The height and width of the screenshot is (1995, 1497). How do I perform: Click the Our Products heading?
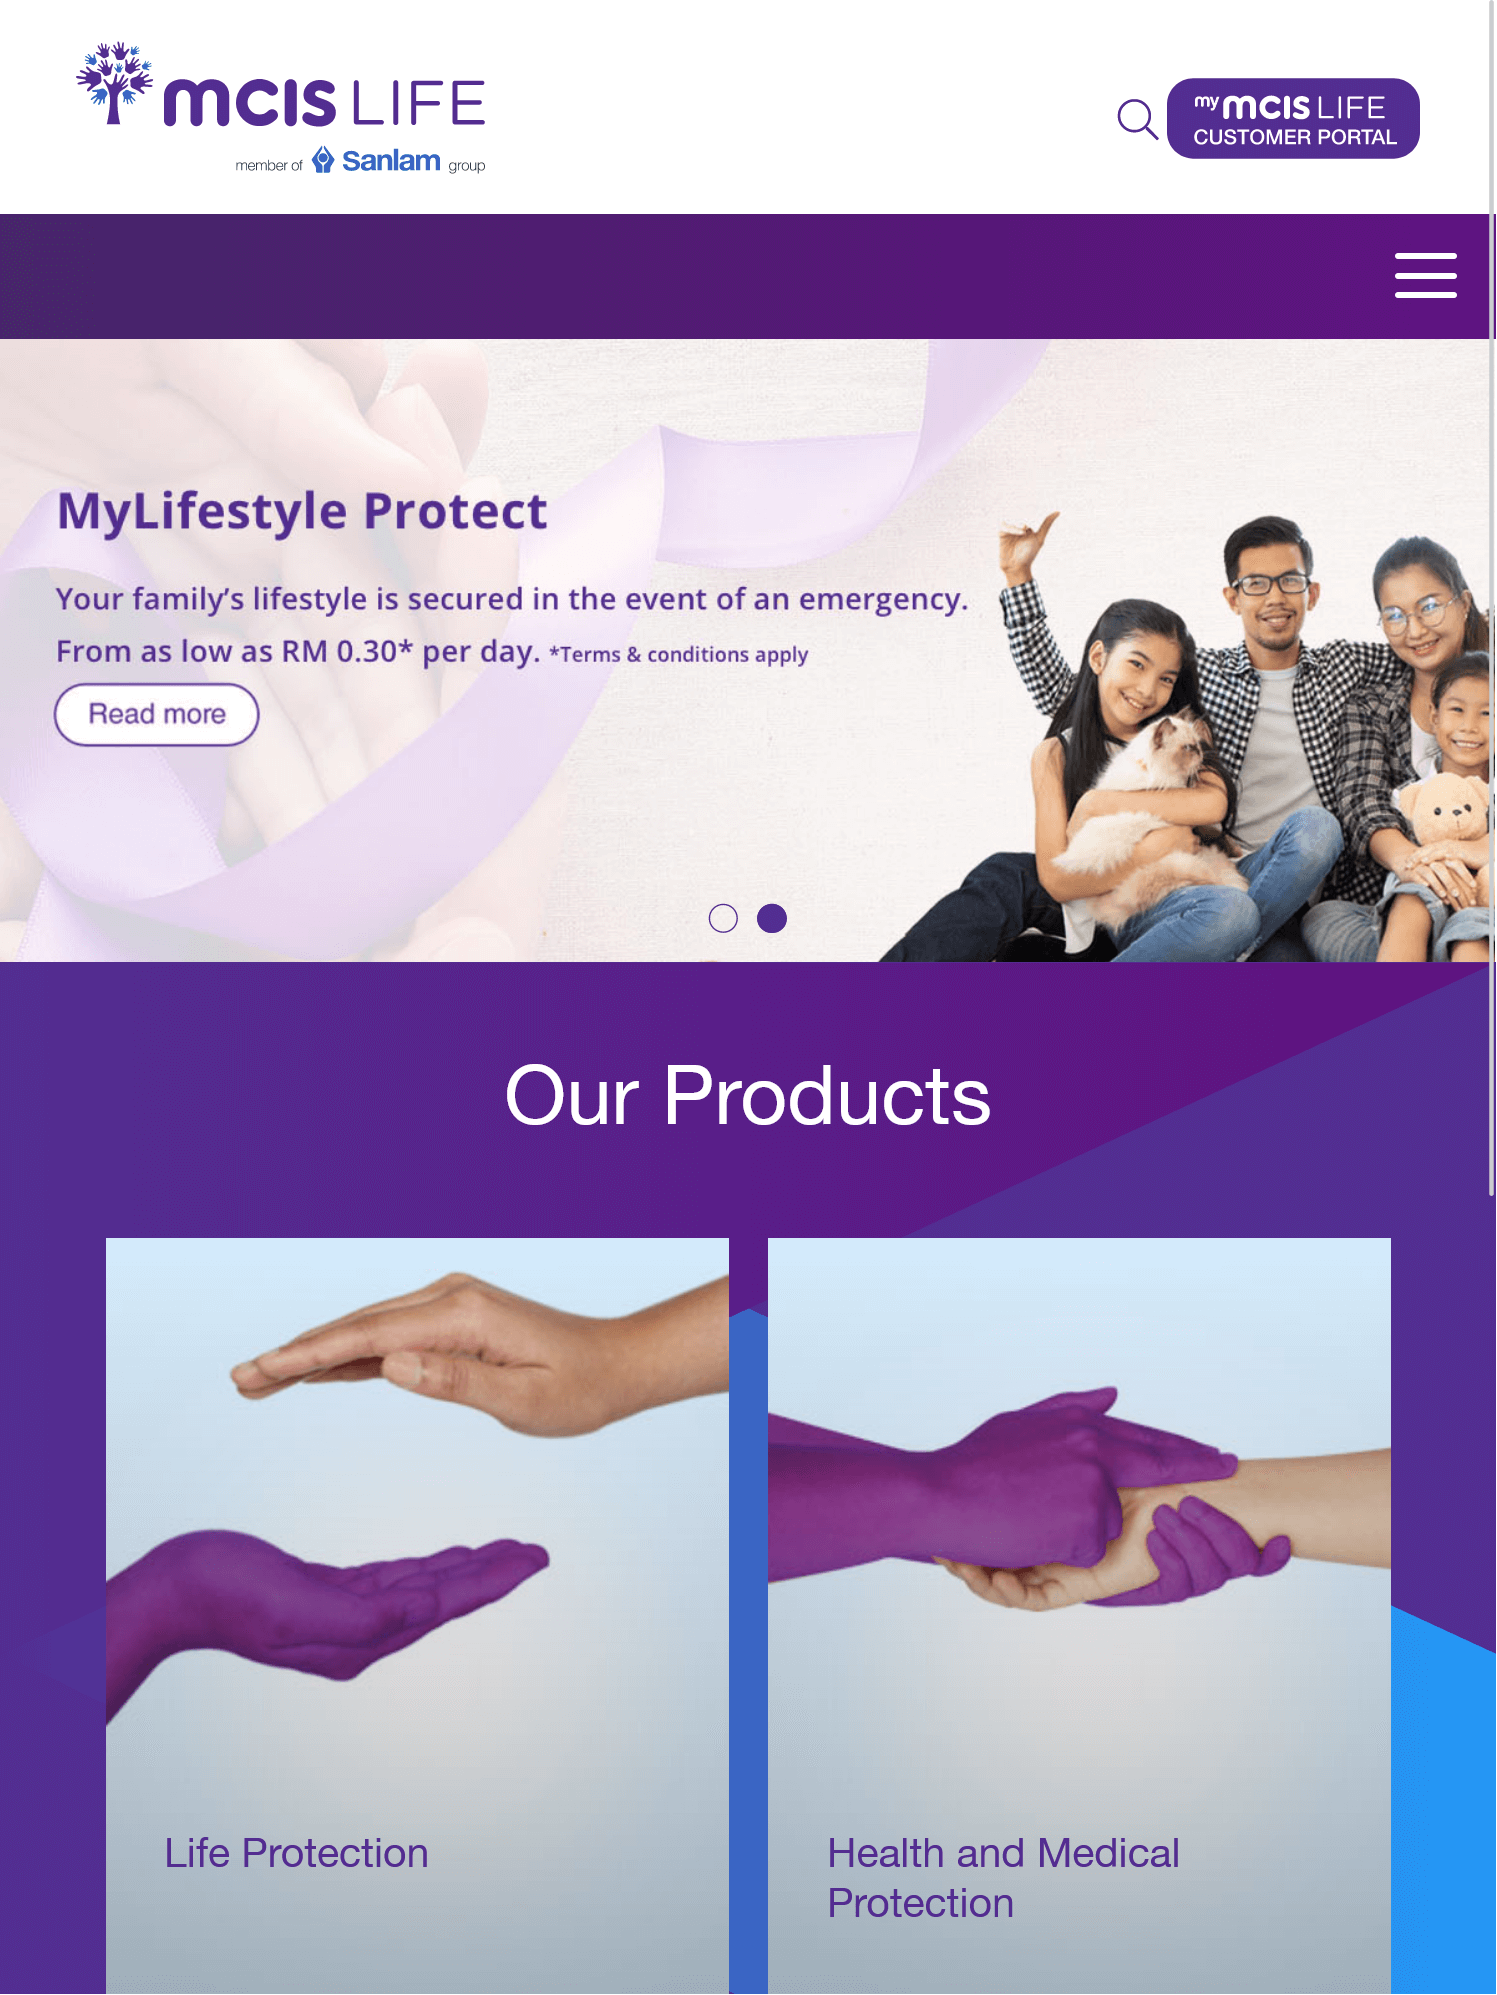pyautogui.click(x=748, y=1096)
